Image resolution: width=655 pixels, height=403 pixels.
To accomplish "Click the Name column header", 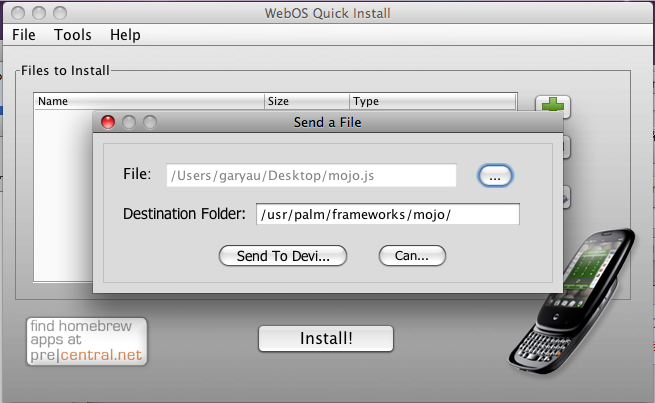I will pos(149,101).
